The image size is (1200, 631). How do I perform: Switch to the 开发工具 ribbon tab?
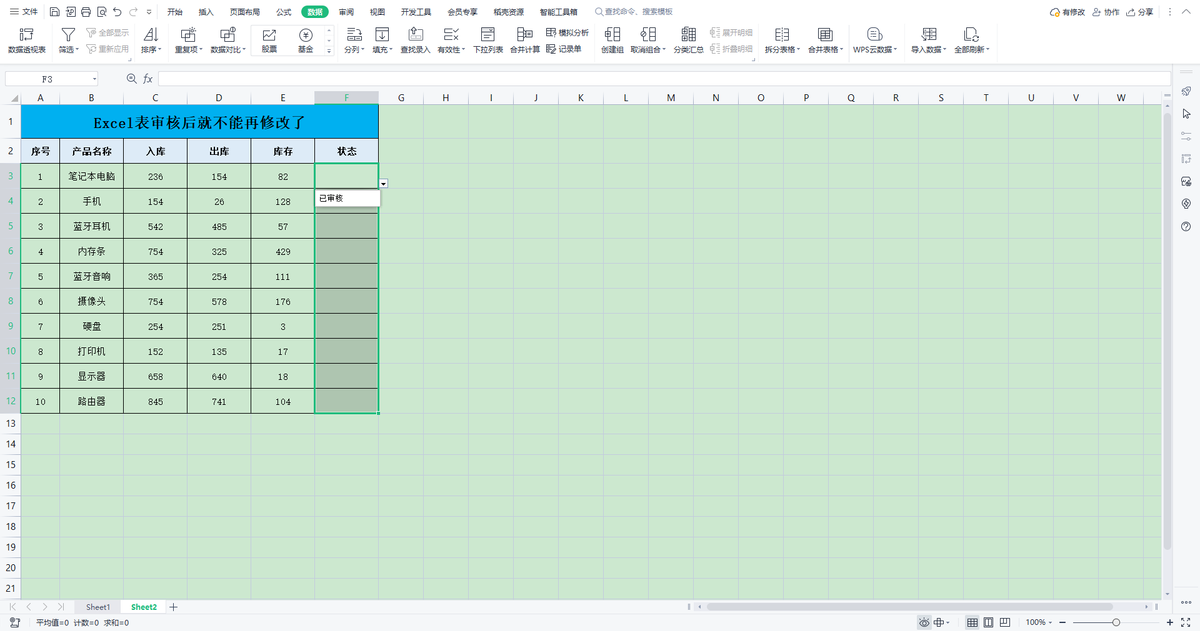click(x=416, y=12)
